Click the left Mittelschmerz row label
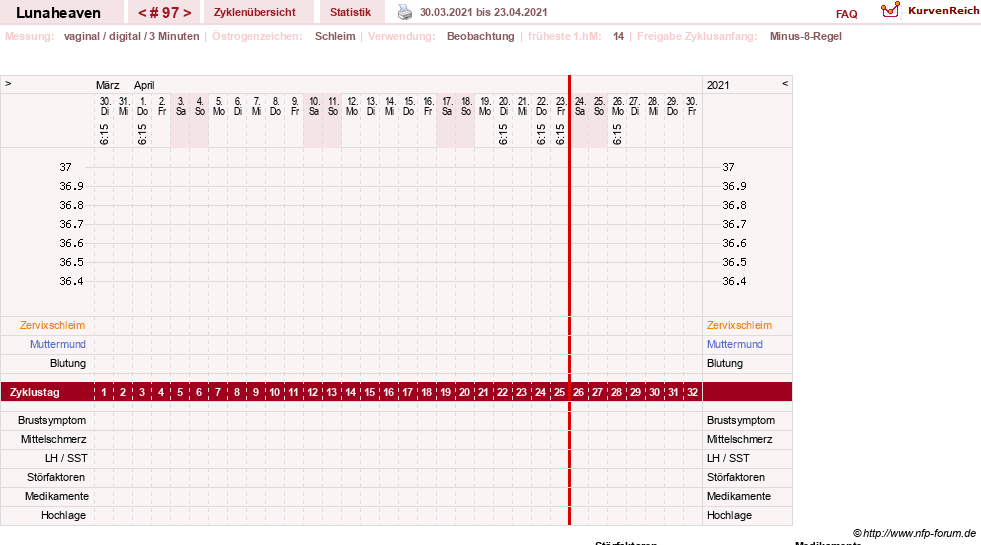This screenshot has width=981, height=545. click(x=54, y=439)
